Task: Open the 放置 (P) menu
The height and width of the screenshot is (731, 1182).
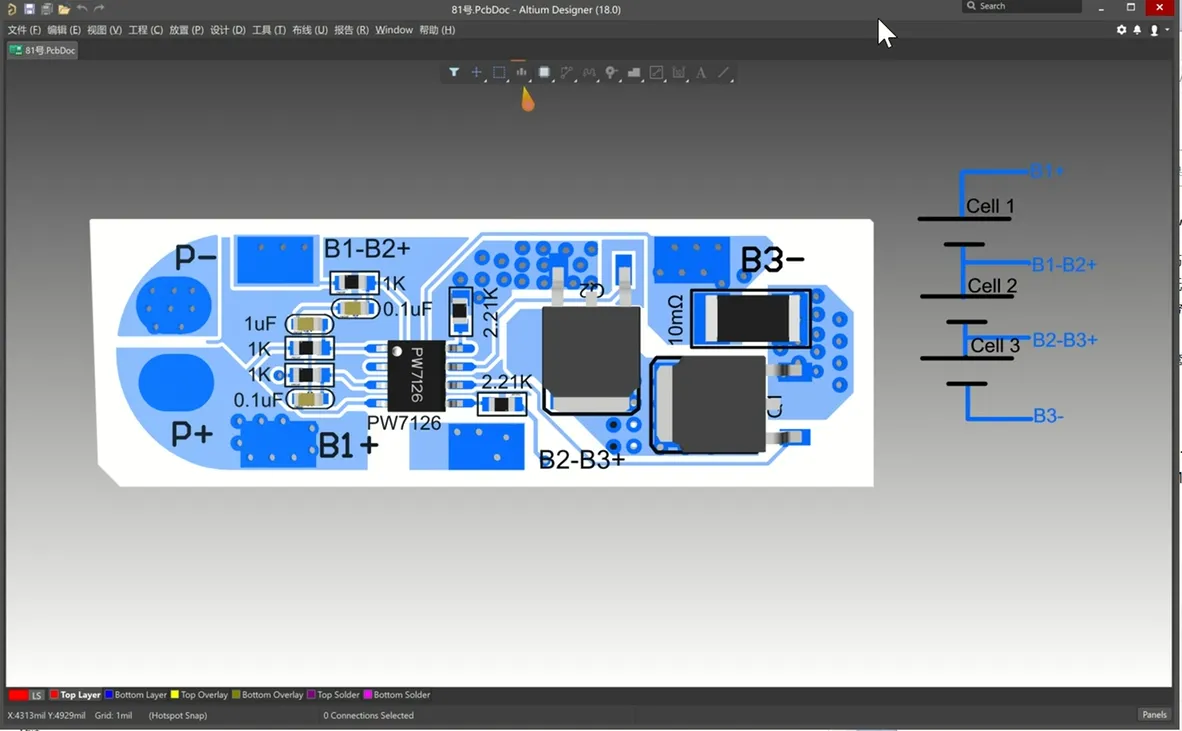Action: [186, 30]
